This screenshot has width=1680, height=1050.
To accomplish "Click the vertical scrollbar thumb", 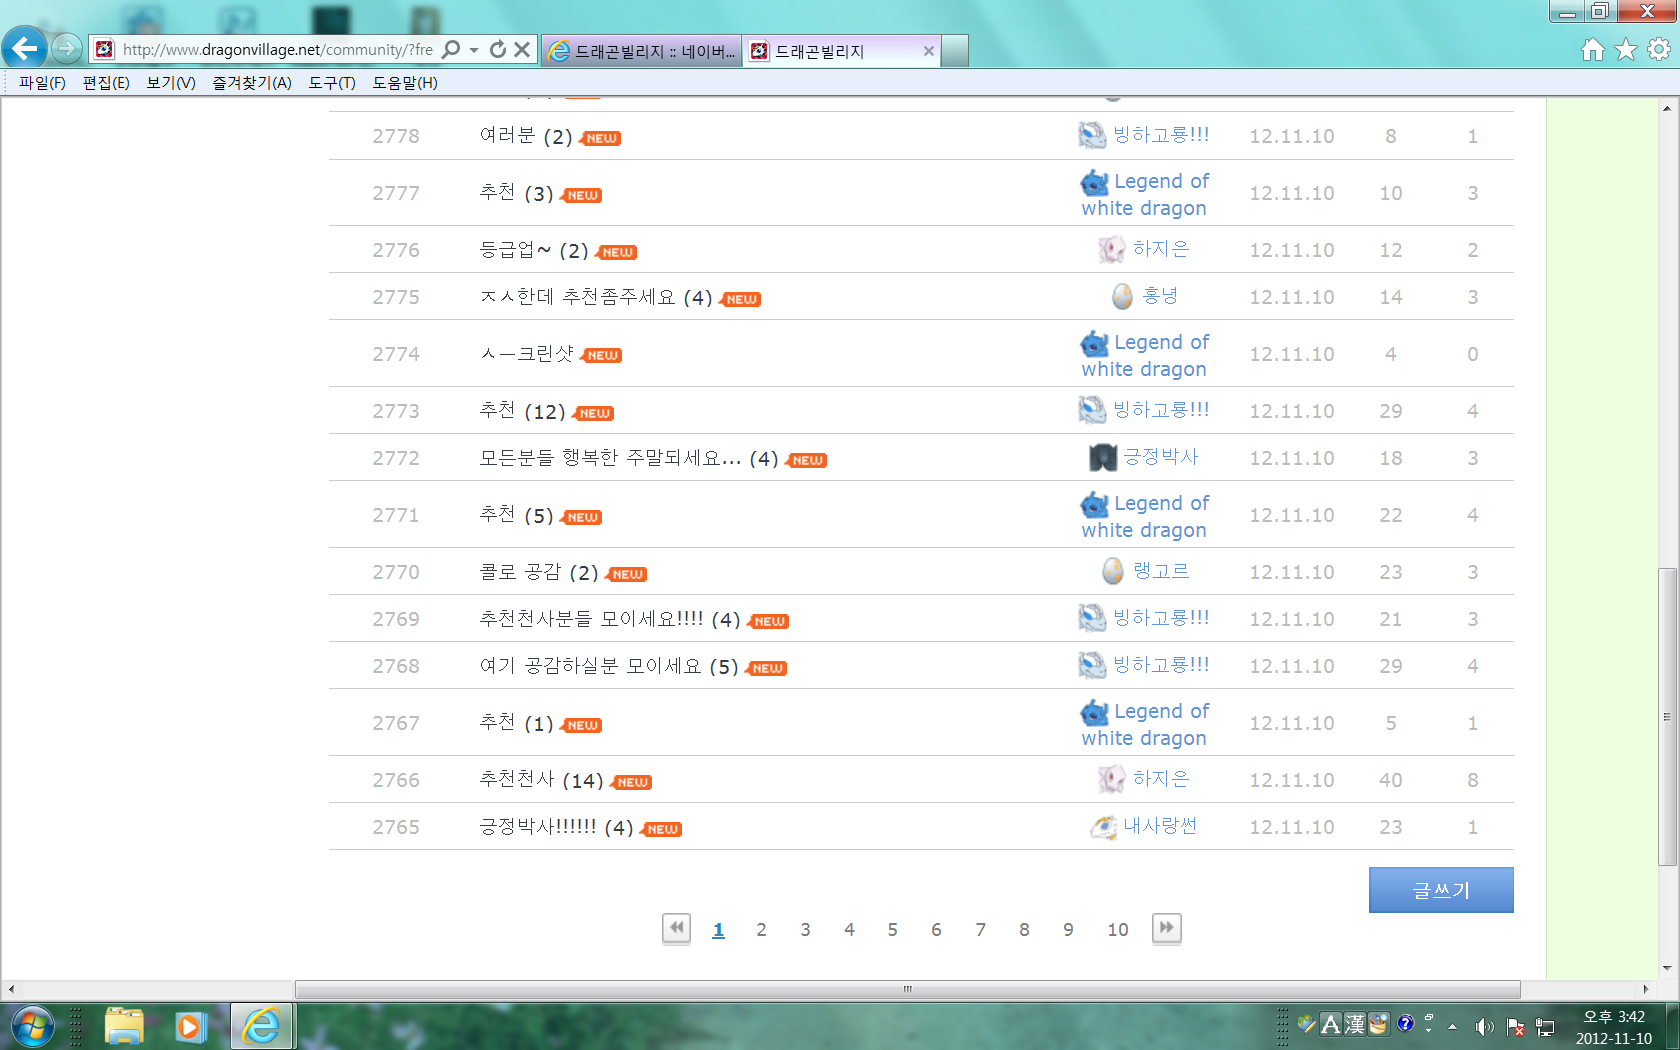I will pyautogui.click(x=1666, y=715).
